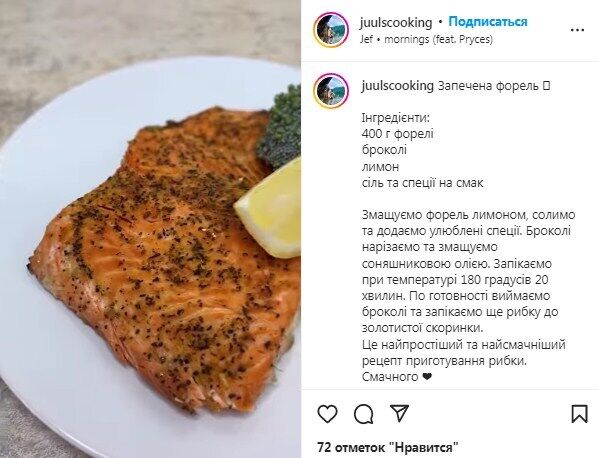The height and width of the screenshot is (458, 599).
Task: Open the three-dot more options menu
Action: 577,30
